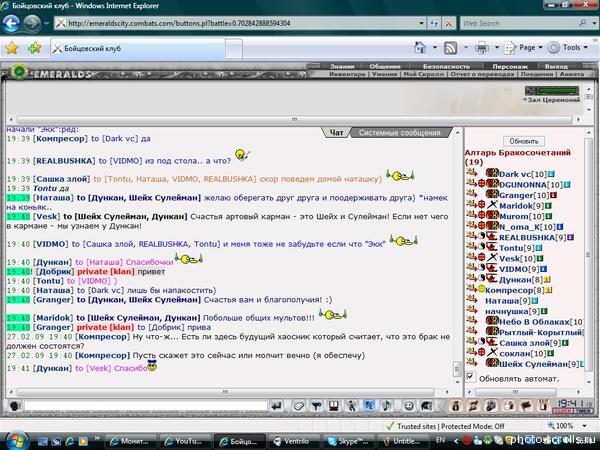Switch to the Системные сообщения tab
600x450 pixels.
point(399,133)
